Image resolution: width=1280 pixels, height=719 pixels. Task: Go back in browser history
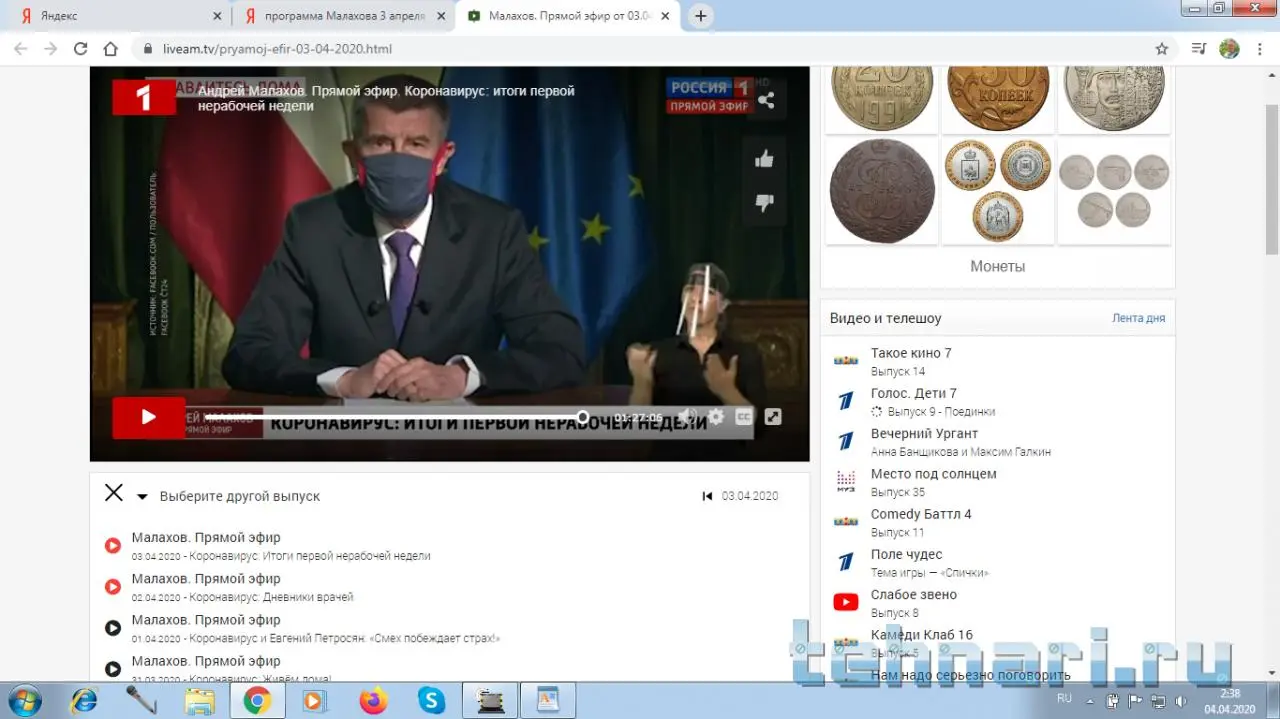click(x=21, y=48)
